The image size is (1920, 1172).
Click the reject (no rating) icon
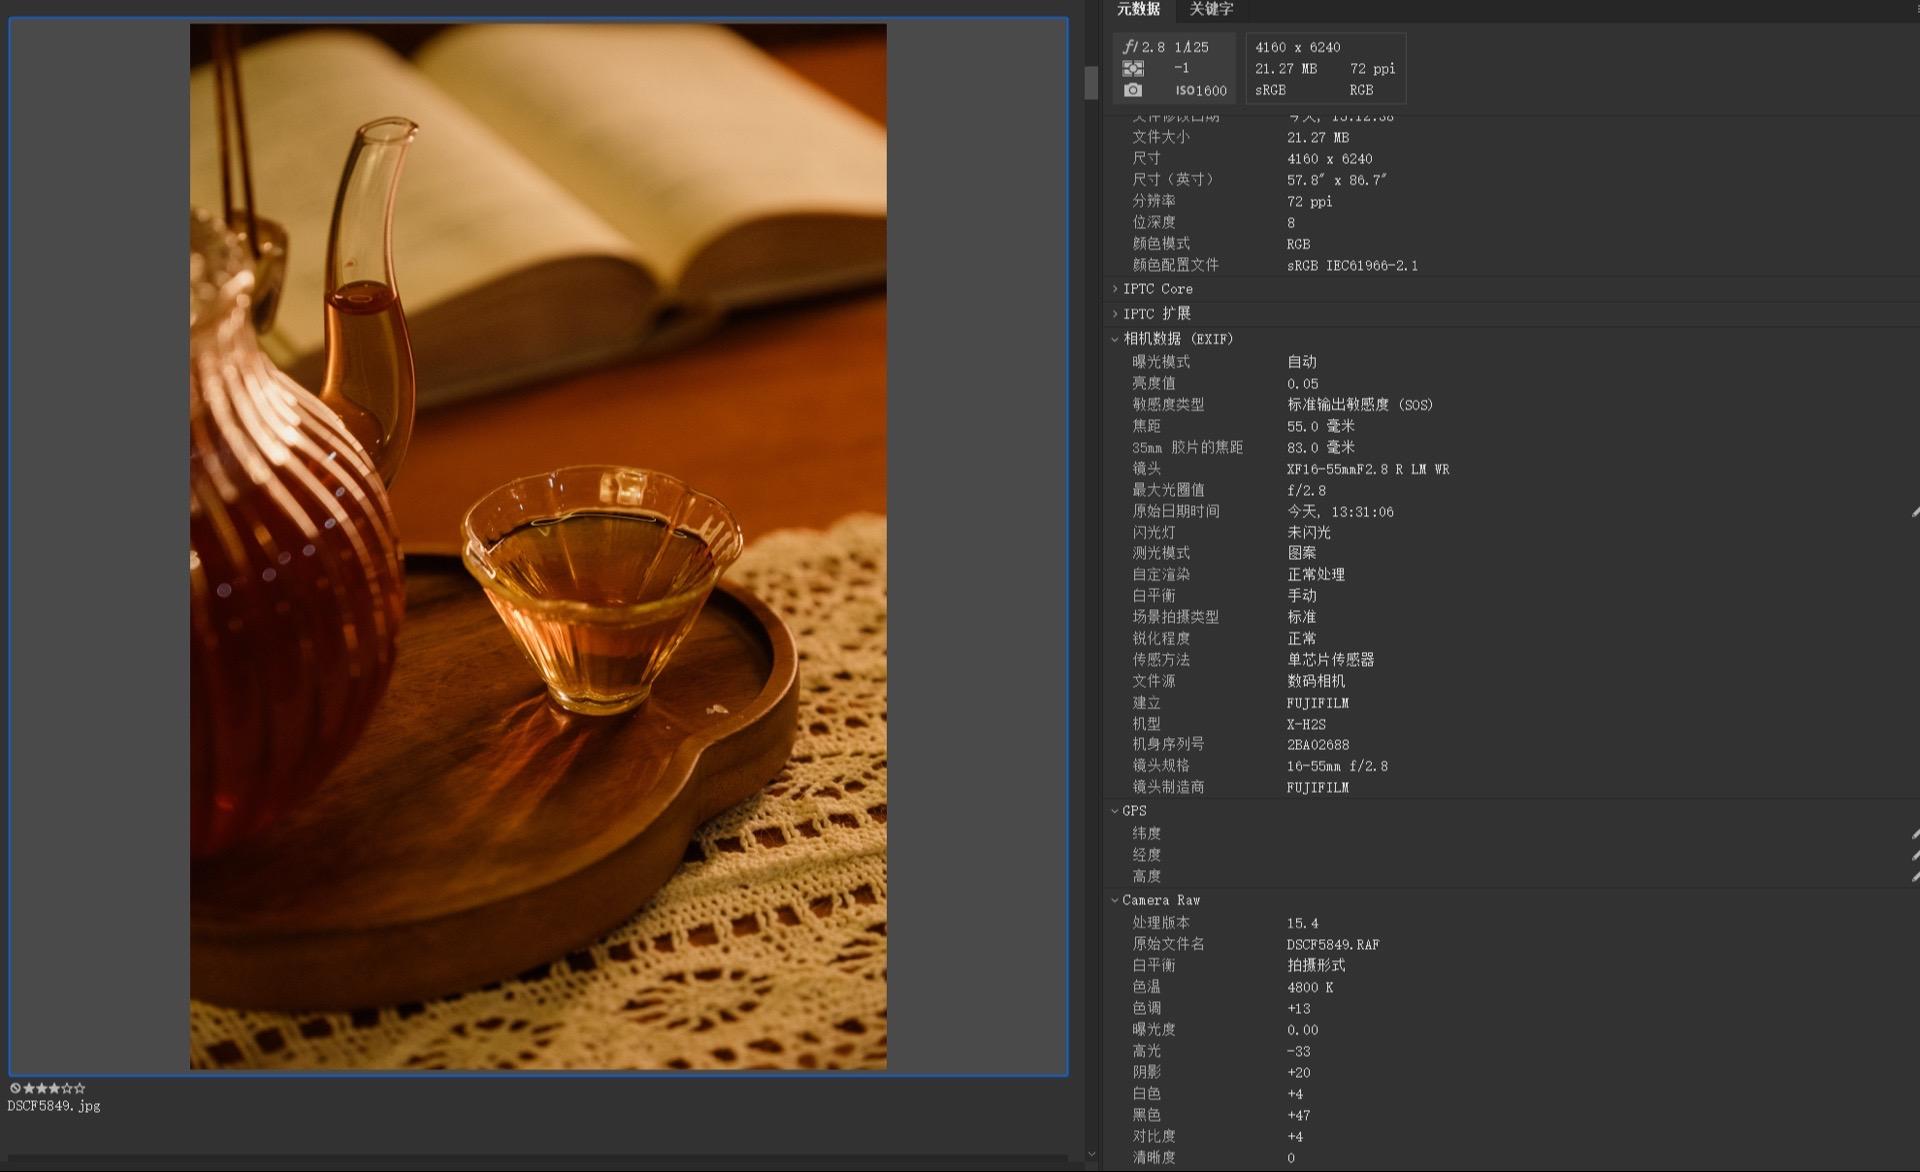pos(15,1088)
